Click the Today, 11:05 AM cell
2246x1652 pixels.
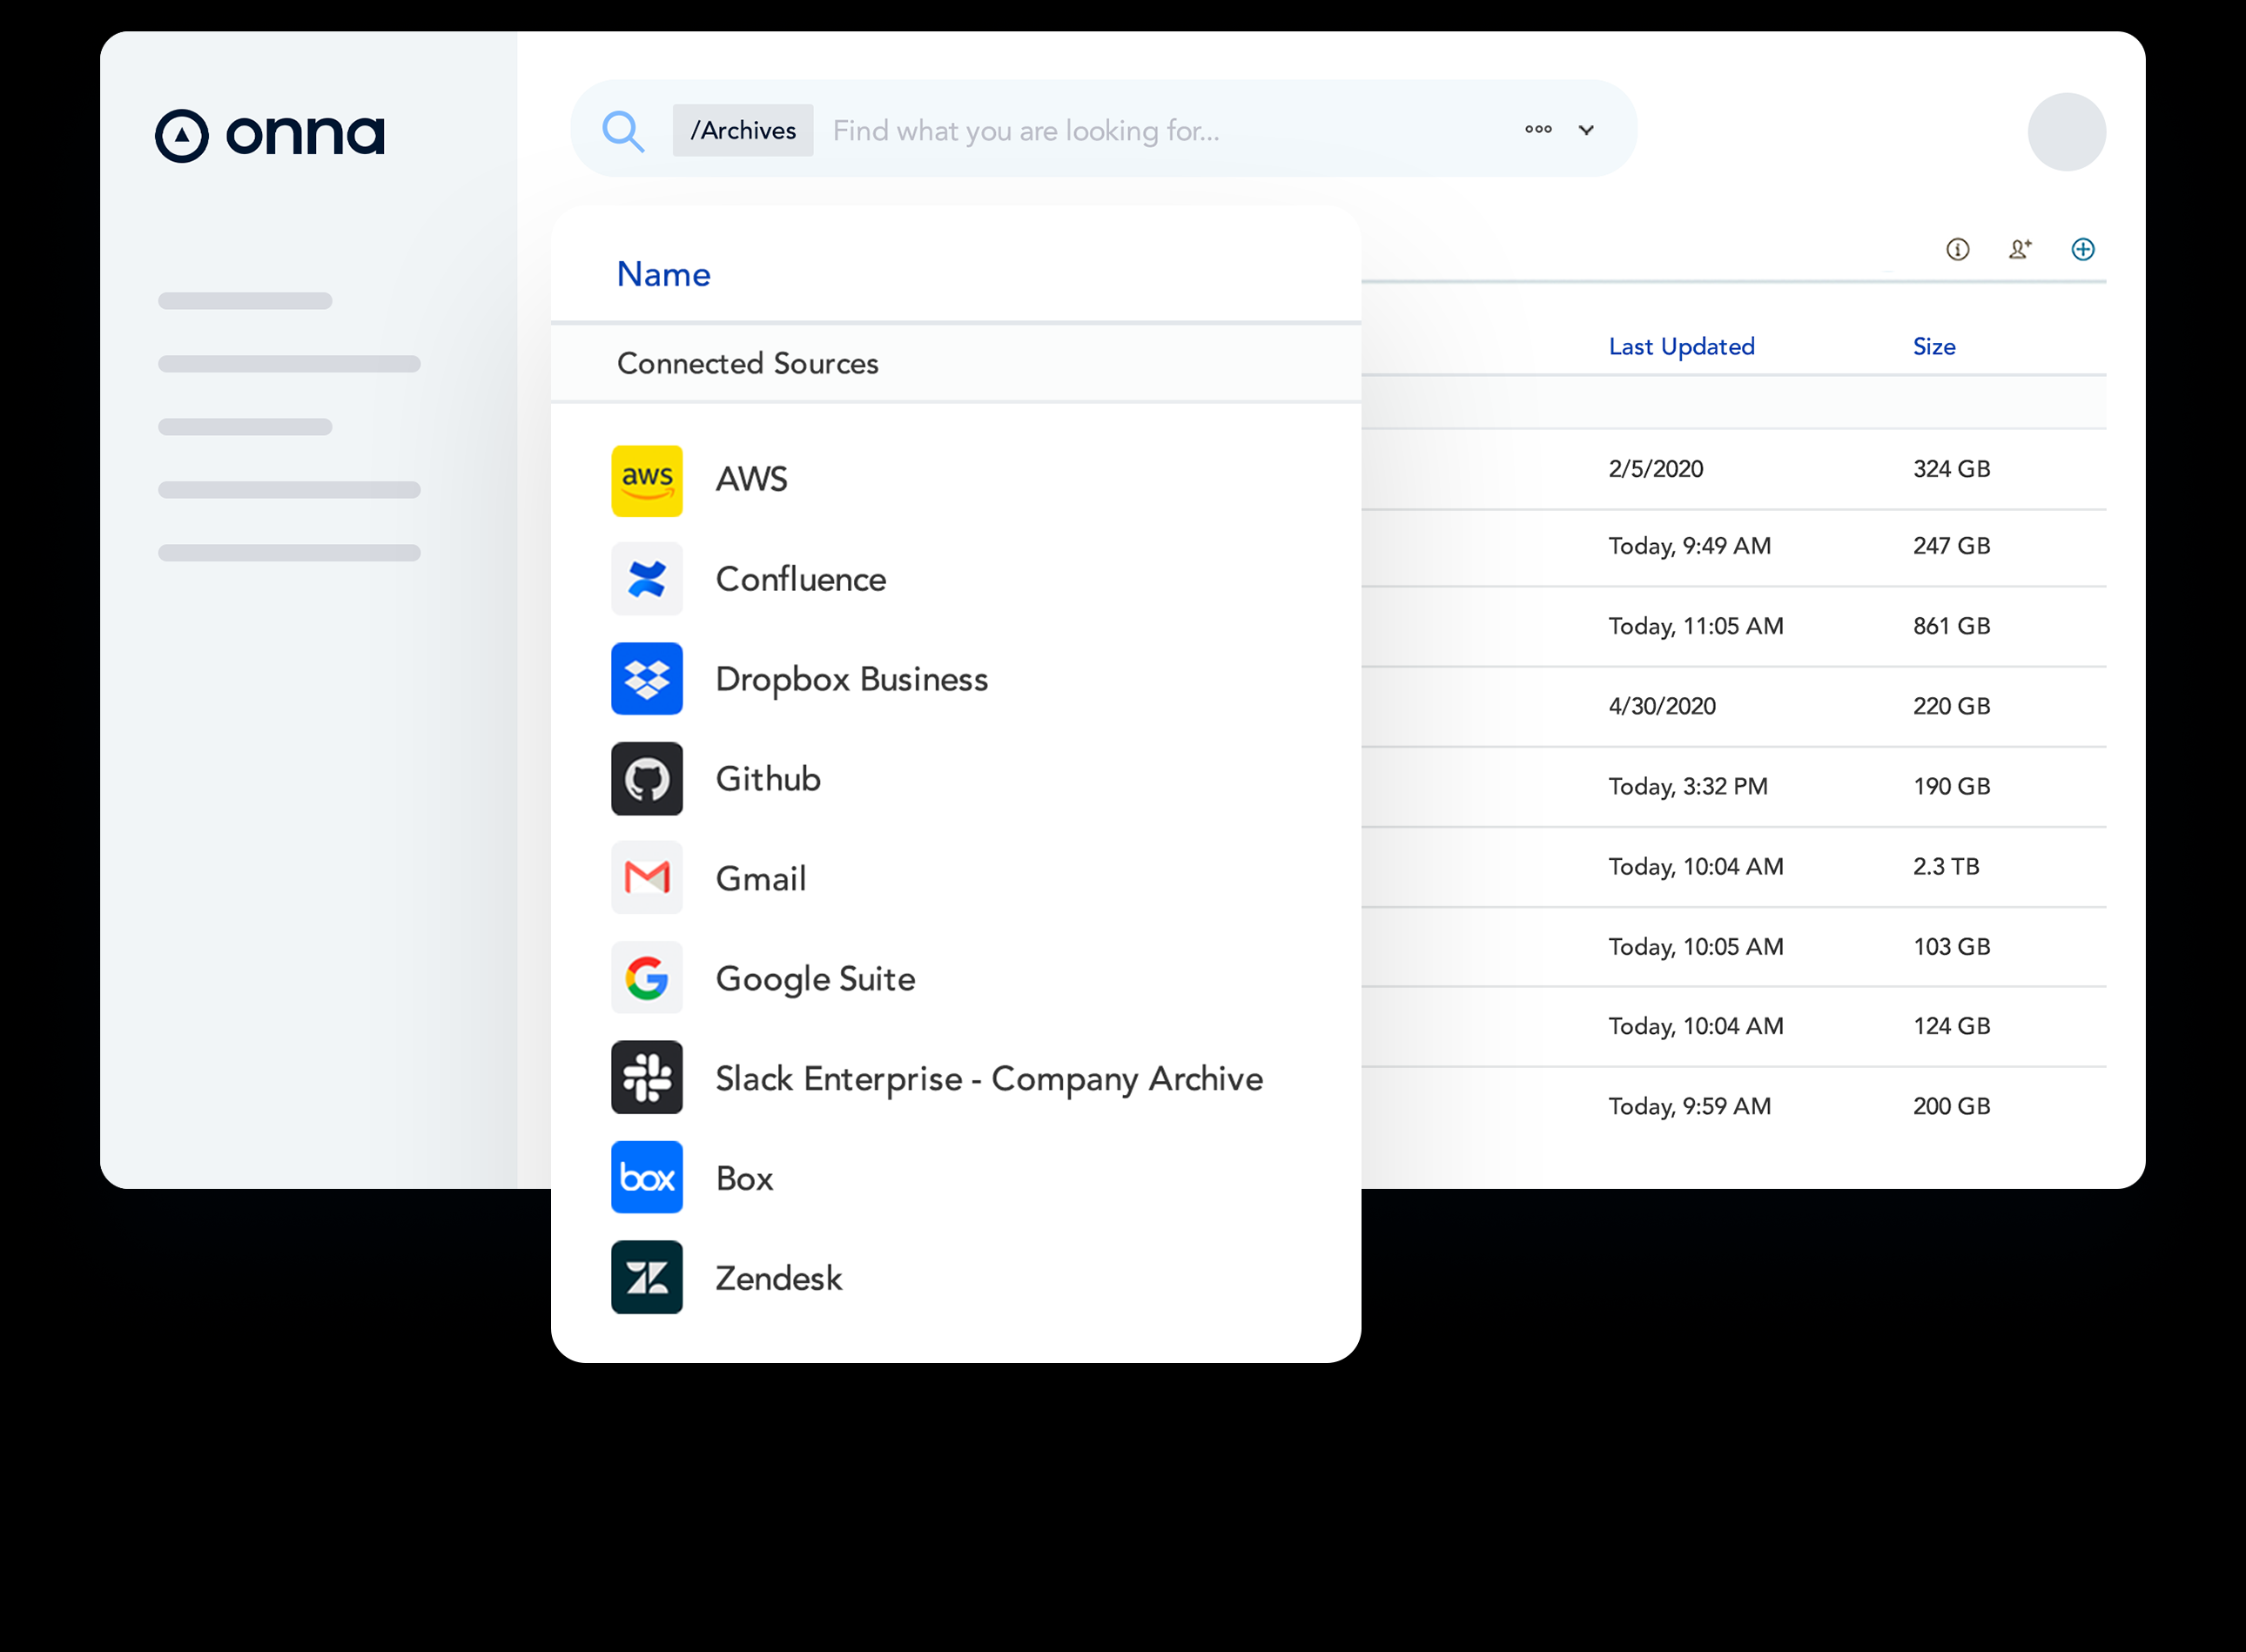click(x=1696, y=626)
